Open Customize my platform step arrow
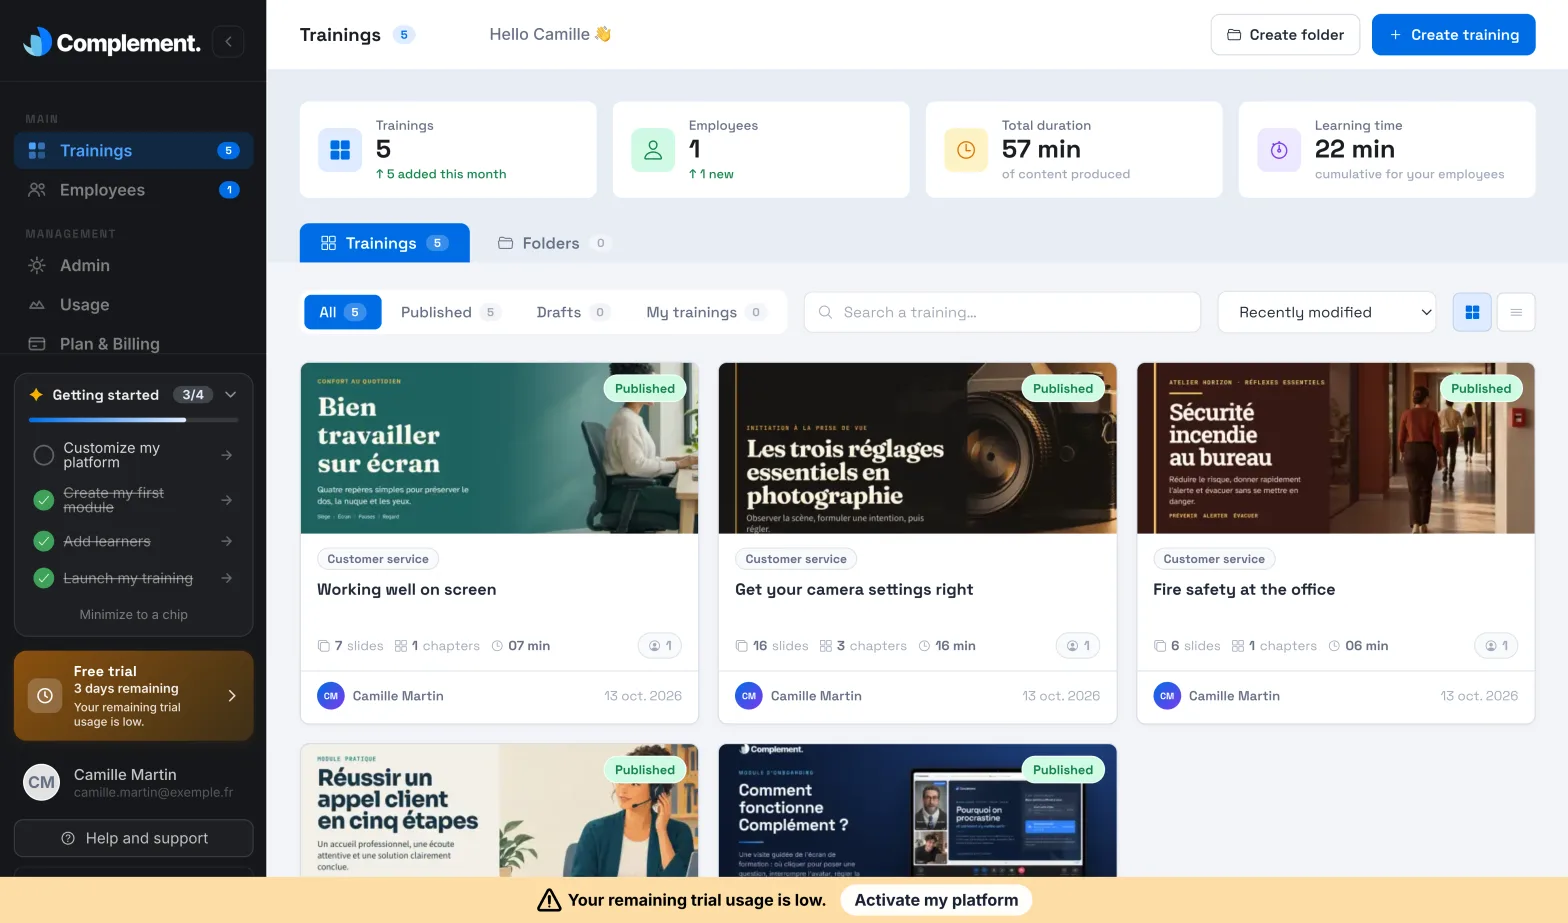 point(227,455)
